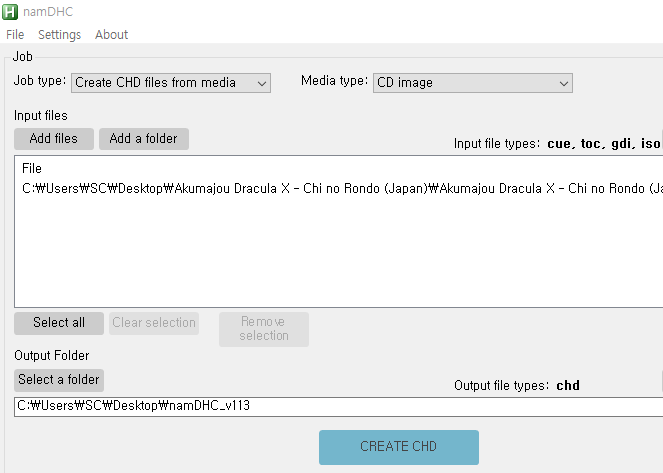Open the File menu
The width and height of the screenshot is (663, 473).
(14, 34)
